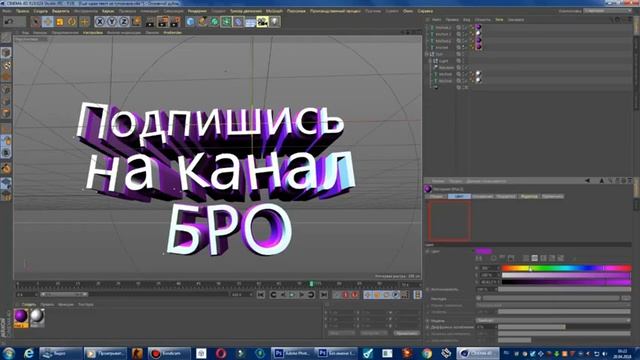Select the HSV color mode icon
640x360 pixels.
click(x=535, y=258)
